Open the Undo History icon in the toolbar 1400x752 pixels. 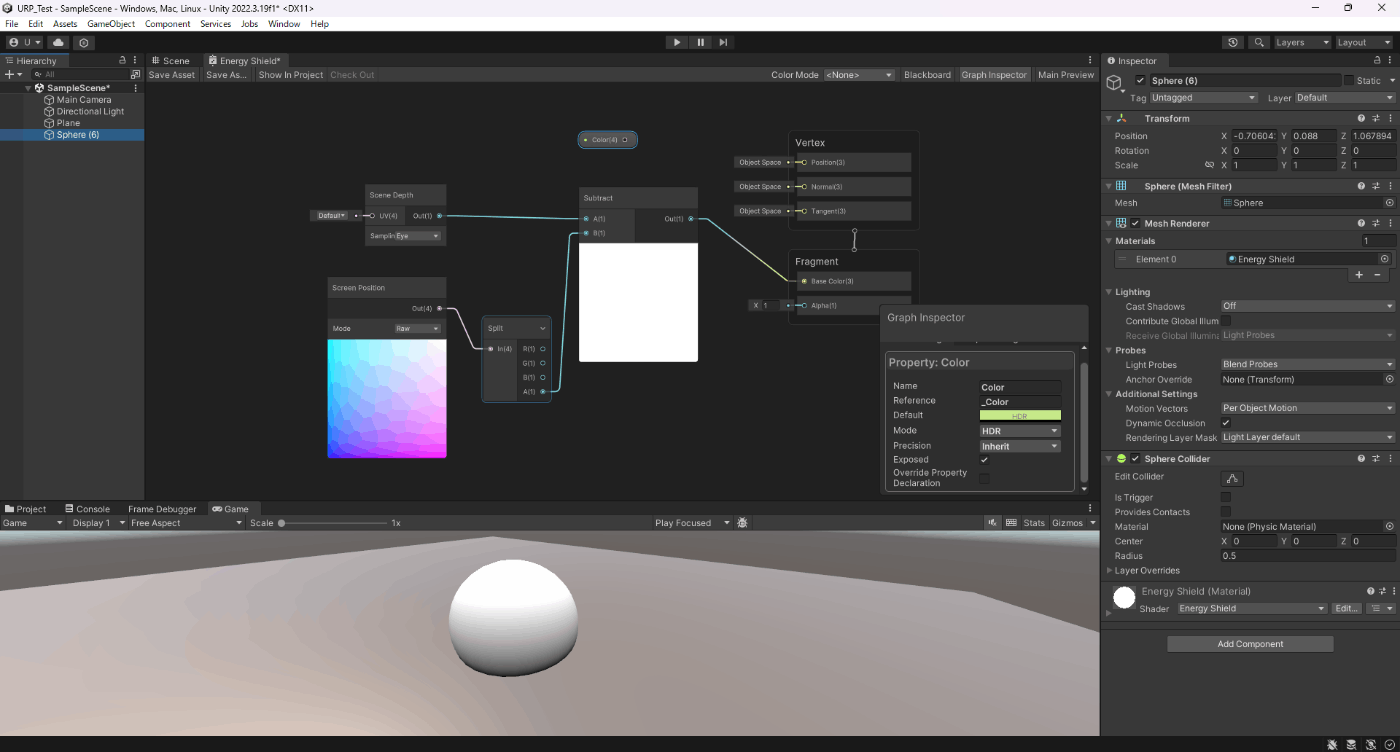[1233, 42]
